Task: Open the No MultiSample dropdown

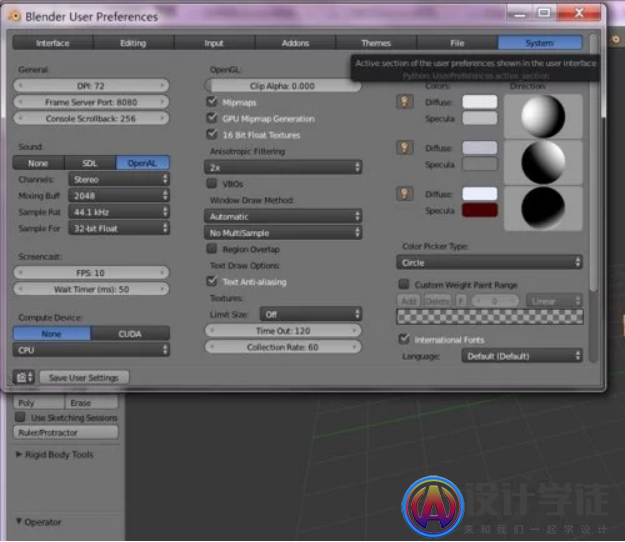Action: click(283, 233)
